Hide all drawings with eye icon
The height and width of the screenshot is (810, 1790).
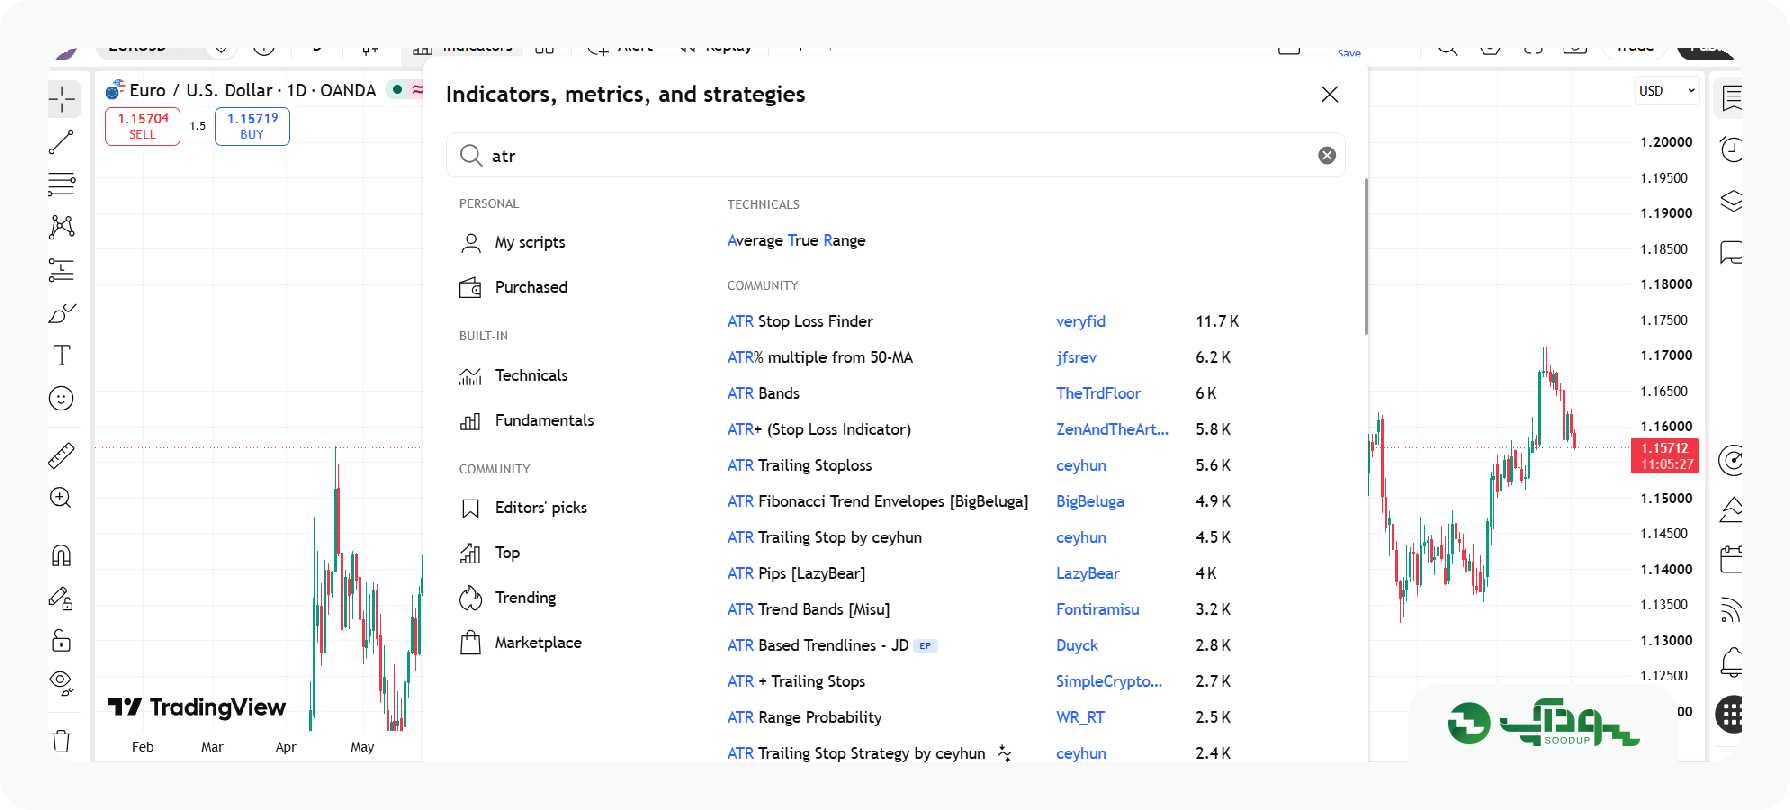62,683
